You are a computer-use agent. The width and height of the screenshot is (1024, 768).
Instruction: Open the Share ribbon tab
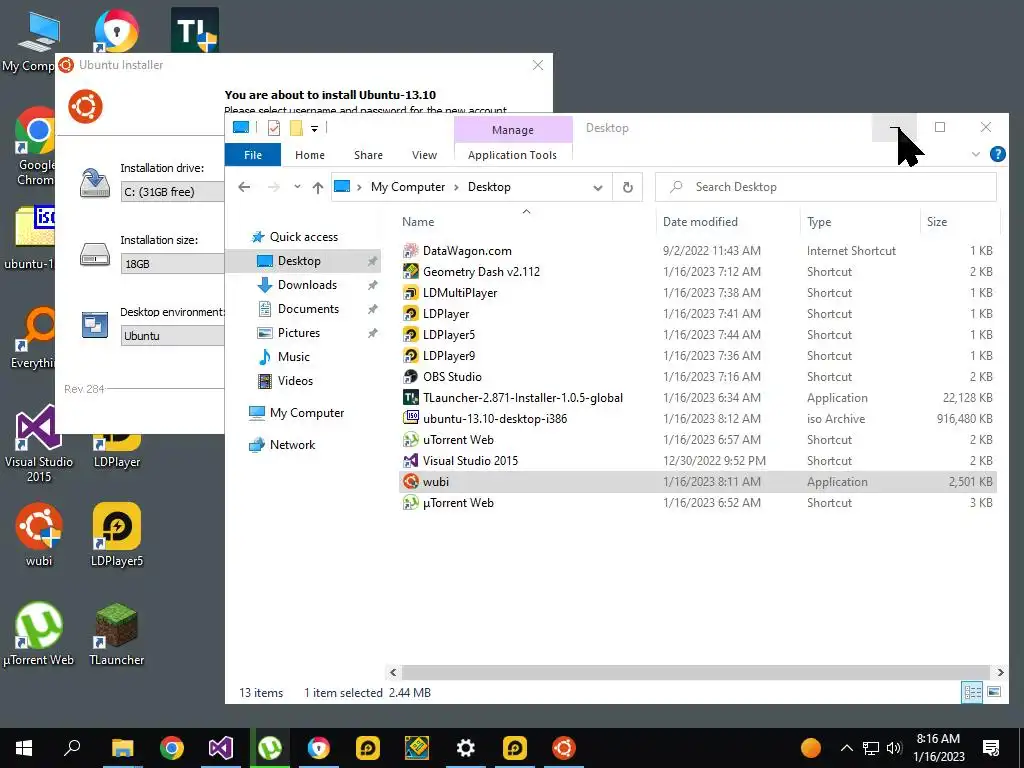(x=368, y=155)
